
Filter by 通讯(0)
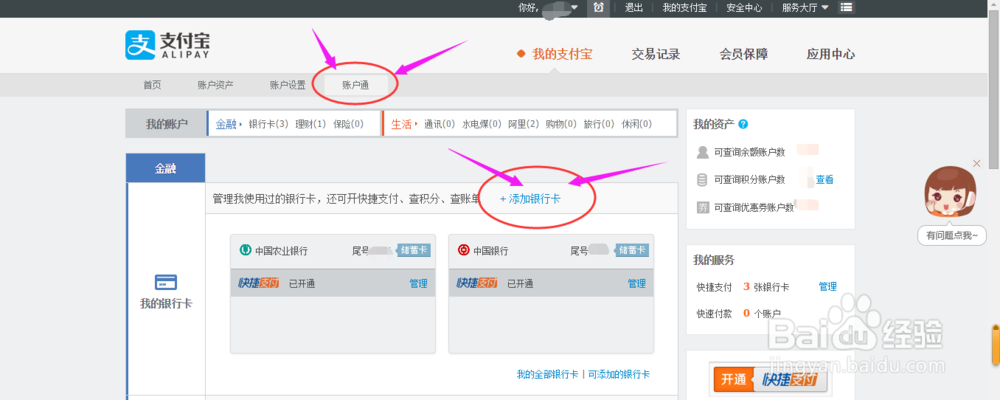click(439, 124)
